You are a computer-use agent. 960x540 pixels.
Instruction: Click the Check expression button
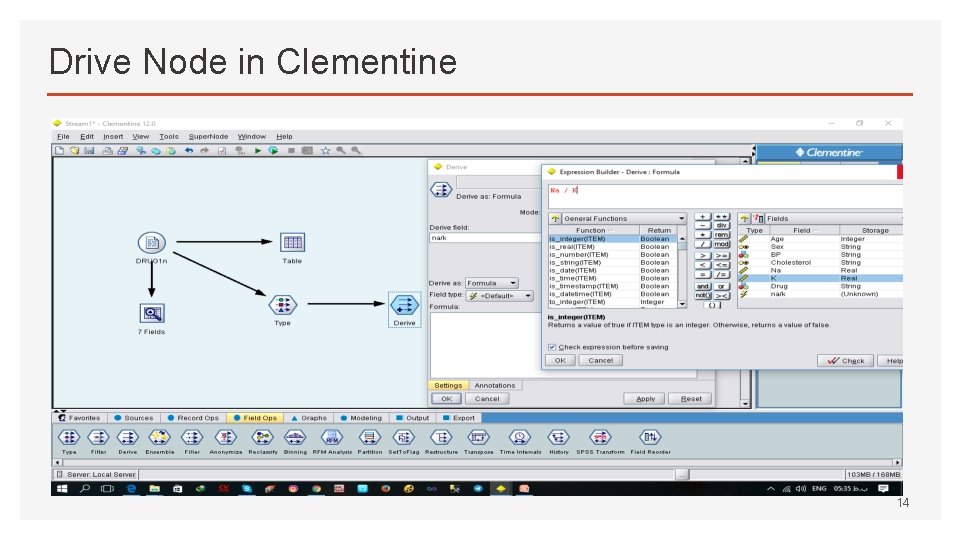pyautogui.click(x=846, y=361)
